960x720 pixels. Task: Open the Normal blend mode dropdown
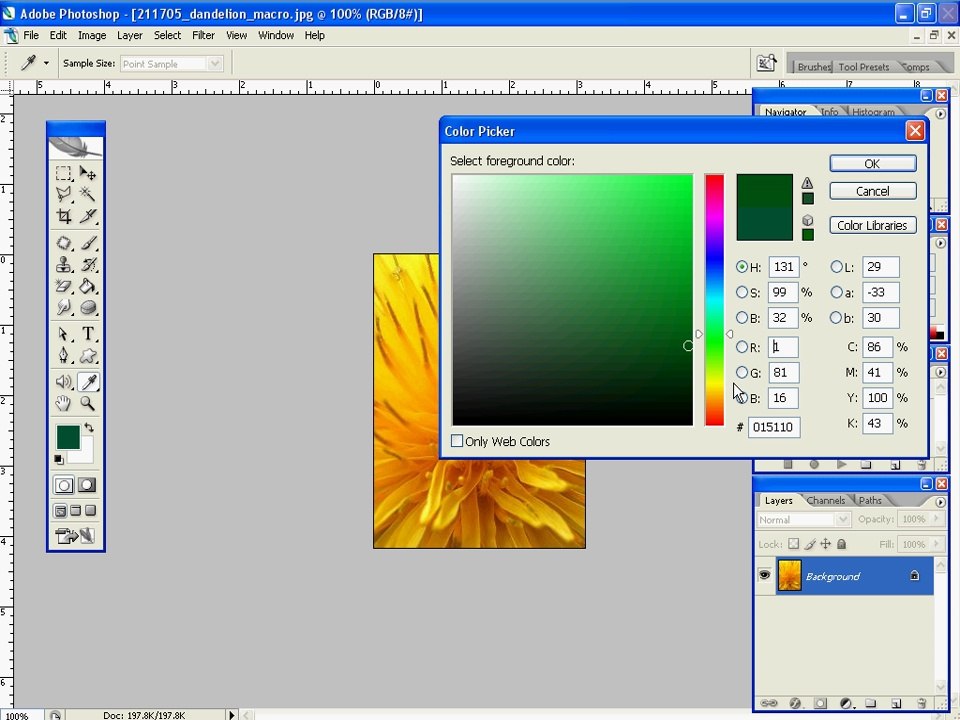click(x=803, y=519)
